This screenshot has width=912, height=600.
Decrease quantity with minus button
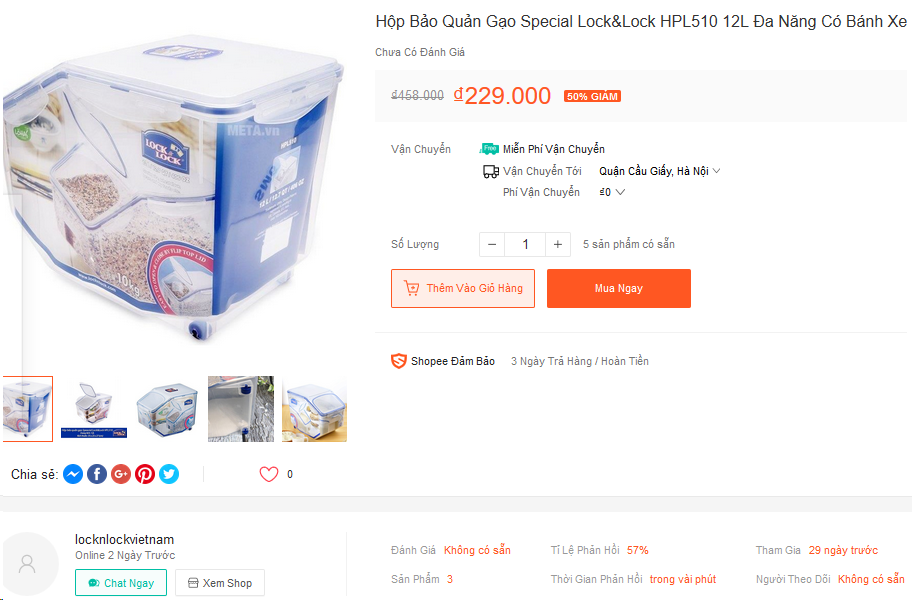coord(492,244)
